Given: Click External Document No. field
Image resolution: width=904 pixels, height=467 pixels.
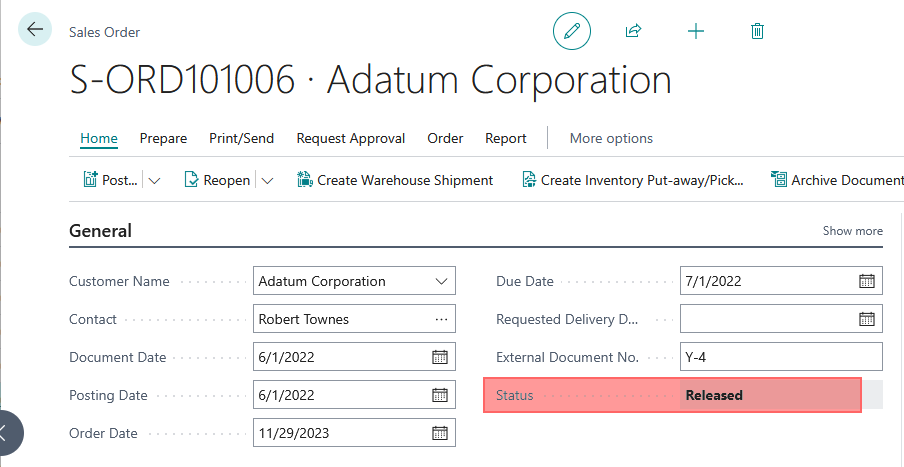Looking at the screenshot, I should point(781,357).
